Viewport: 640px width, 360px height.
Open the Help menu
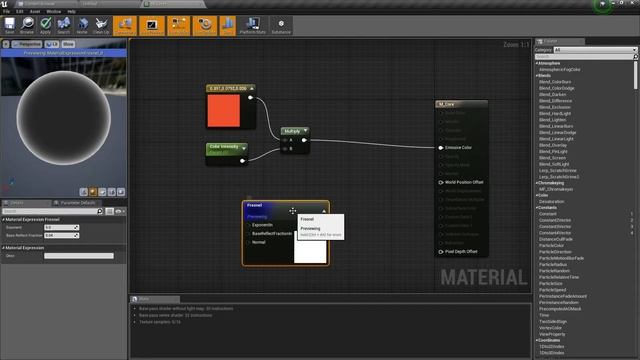pyautogui.click(x=71, y=11)
